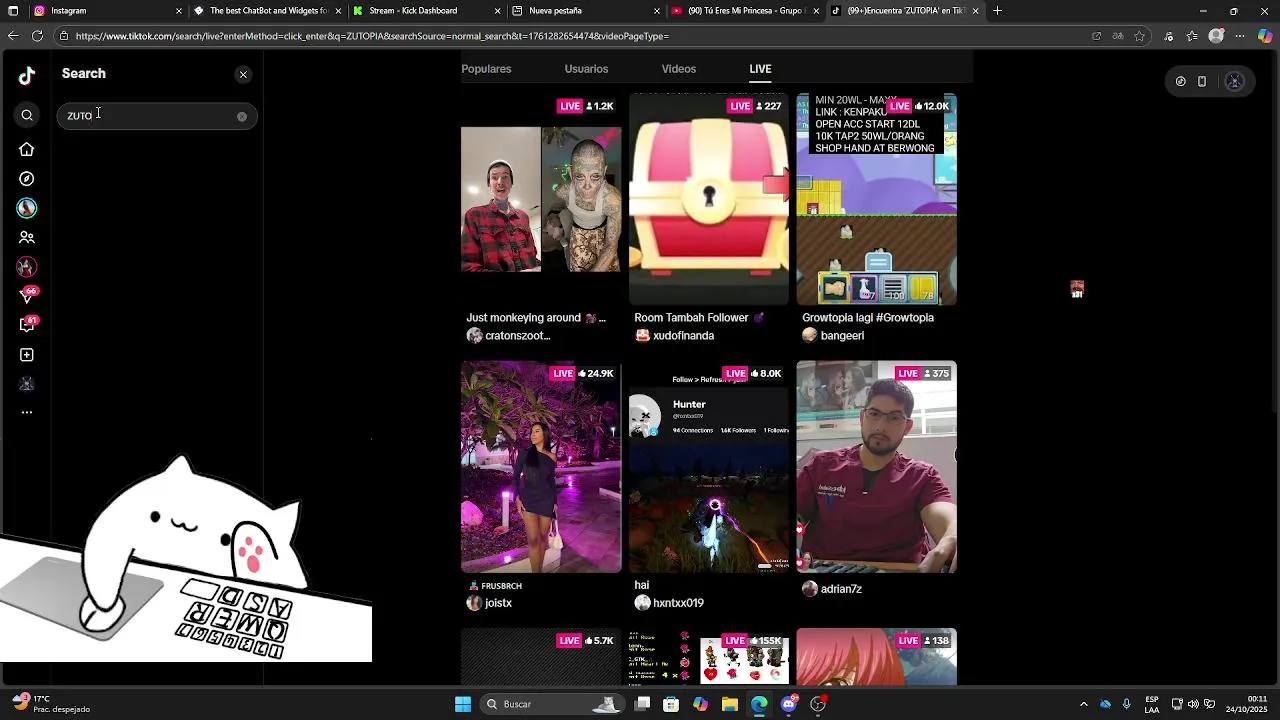1280x720 pixels.
Task: Switch to the Usuarios tab
Action: pyautogui.click(x=586, y=69)
